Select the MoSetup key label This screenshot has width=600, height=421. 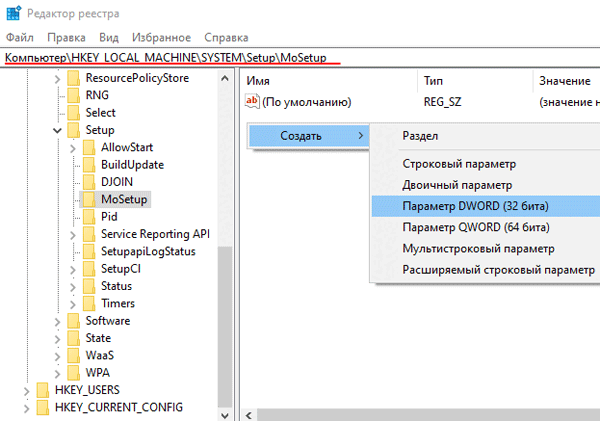(124, 199)
